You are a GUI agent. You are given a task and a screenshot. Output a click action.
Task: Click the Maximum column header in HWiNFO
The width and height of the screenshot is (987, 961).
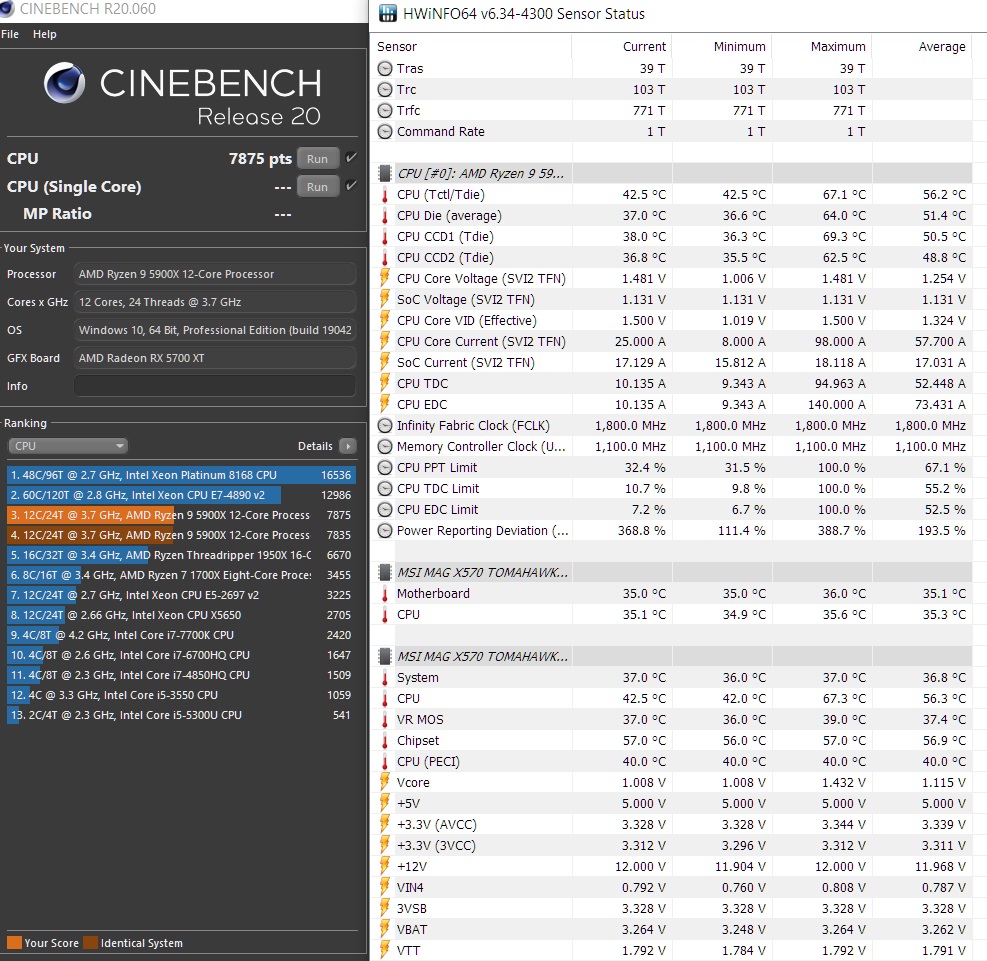838,47
